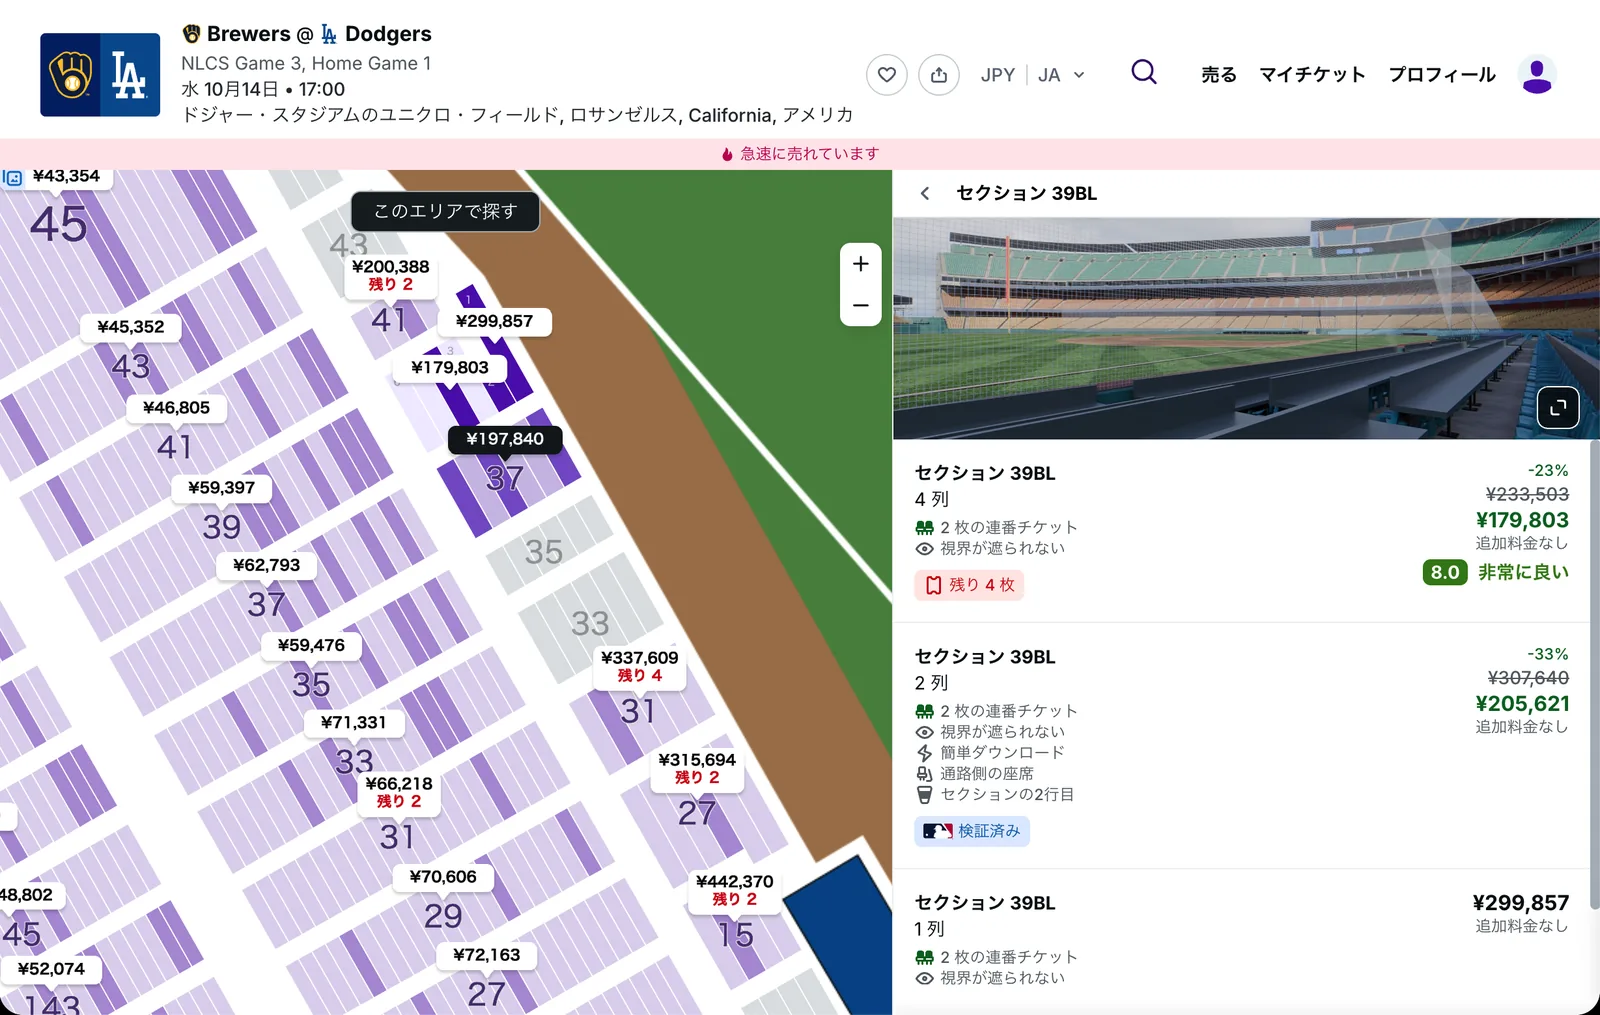
Task: Select the ¥45,352 price marker
Action: (131, 327)
